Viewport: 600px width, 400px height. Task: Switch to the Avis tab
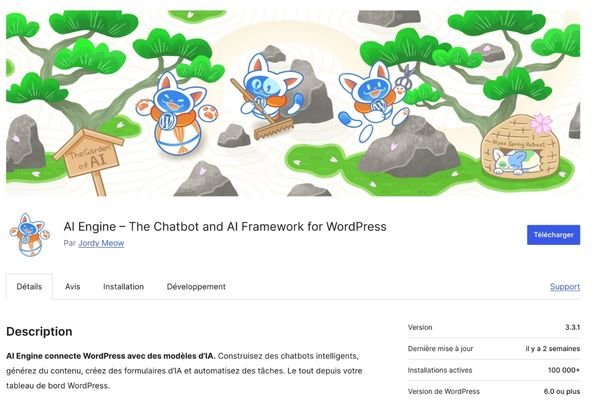pyautogui.click(x=72, y=286)
